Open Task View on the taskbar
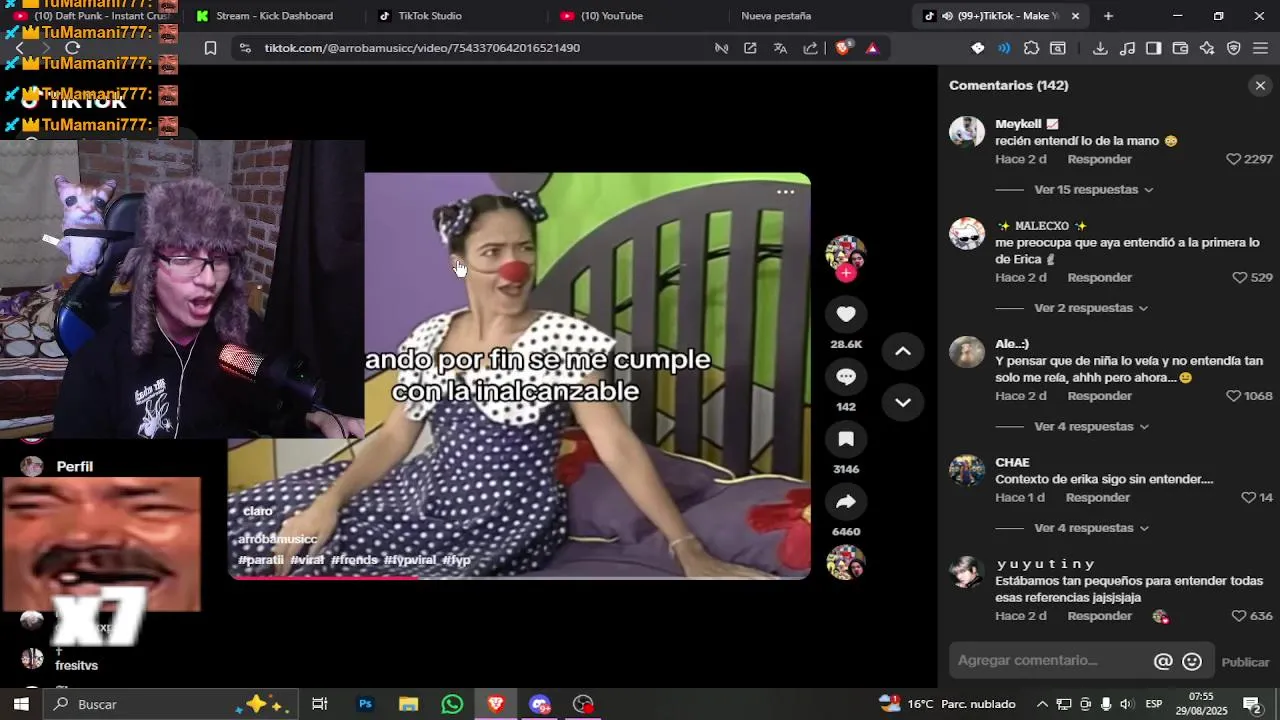This screenshot has height=720, width=1280. [x=320, y=704]
